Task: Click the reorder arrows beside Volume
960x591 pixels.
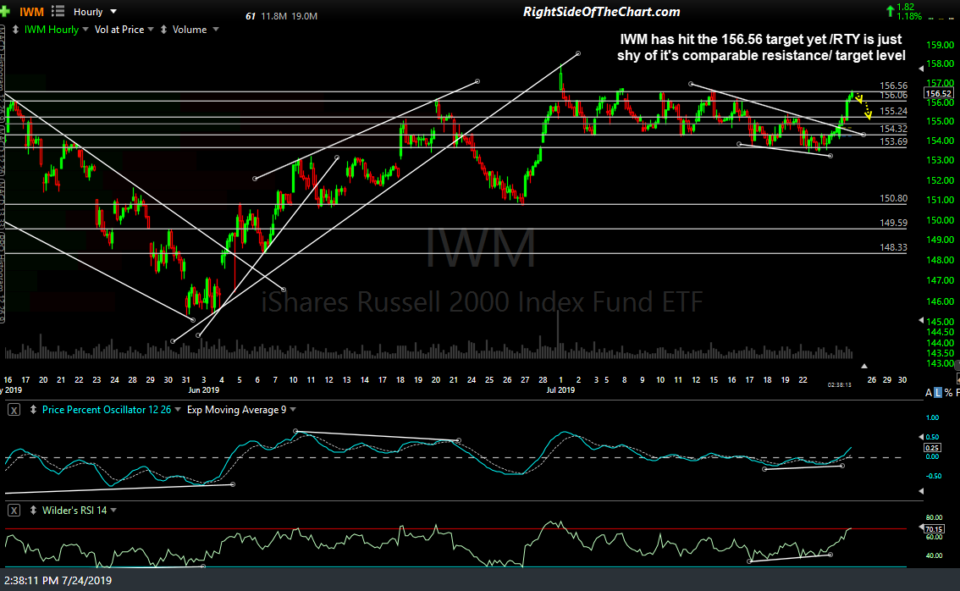Action: 164,30
